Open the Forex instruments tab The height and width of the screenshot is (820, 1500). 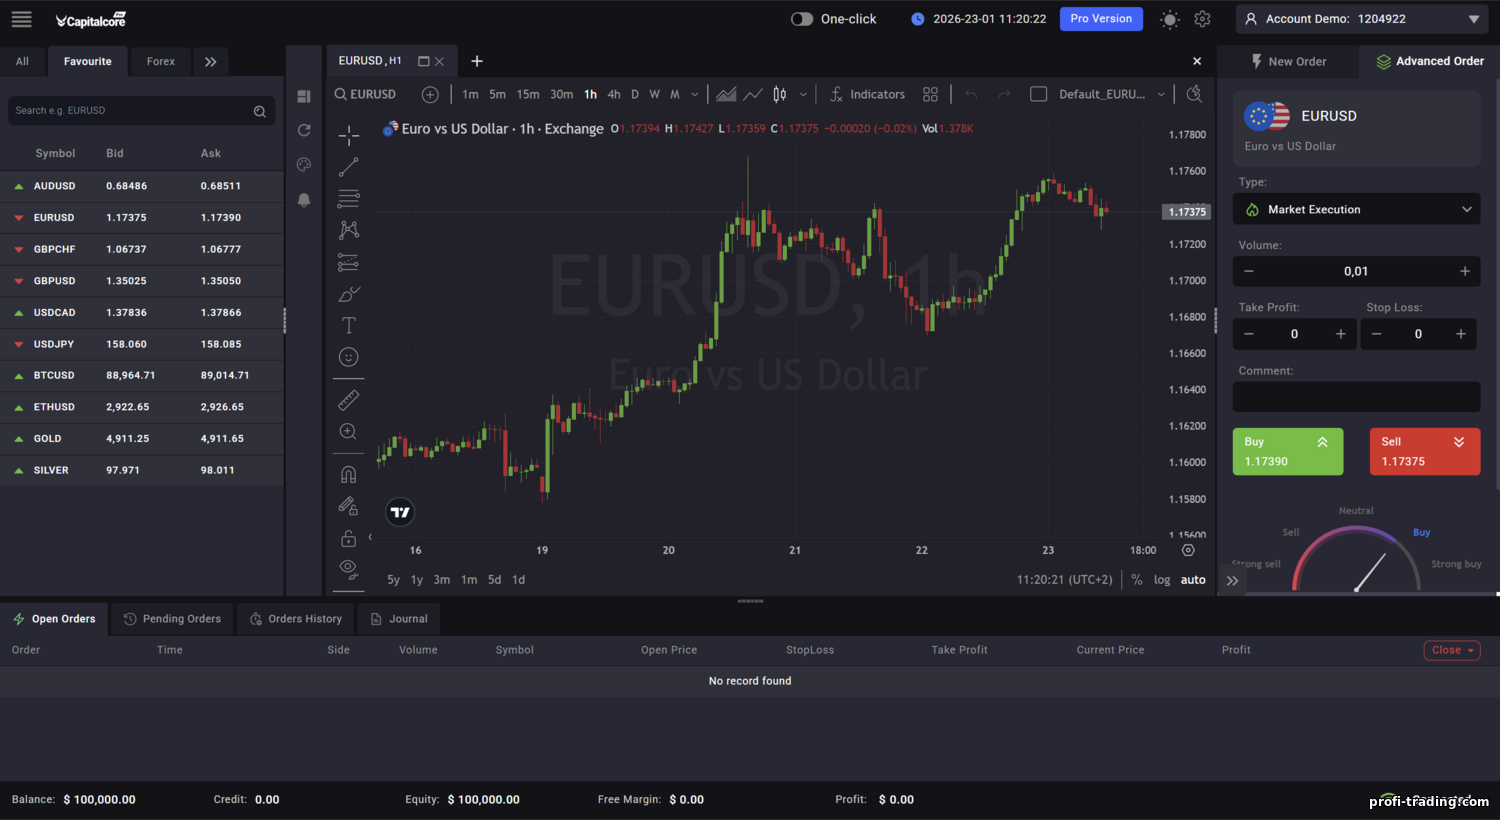[160, 61]
